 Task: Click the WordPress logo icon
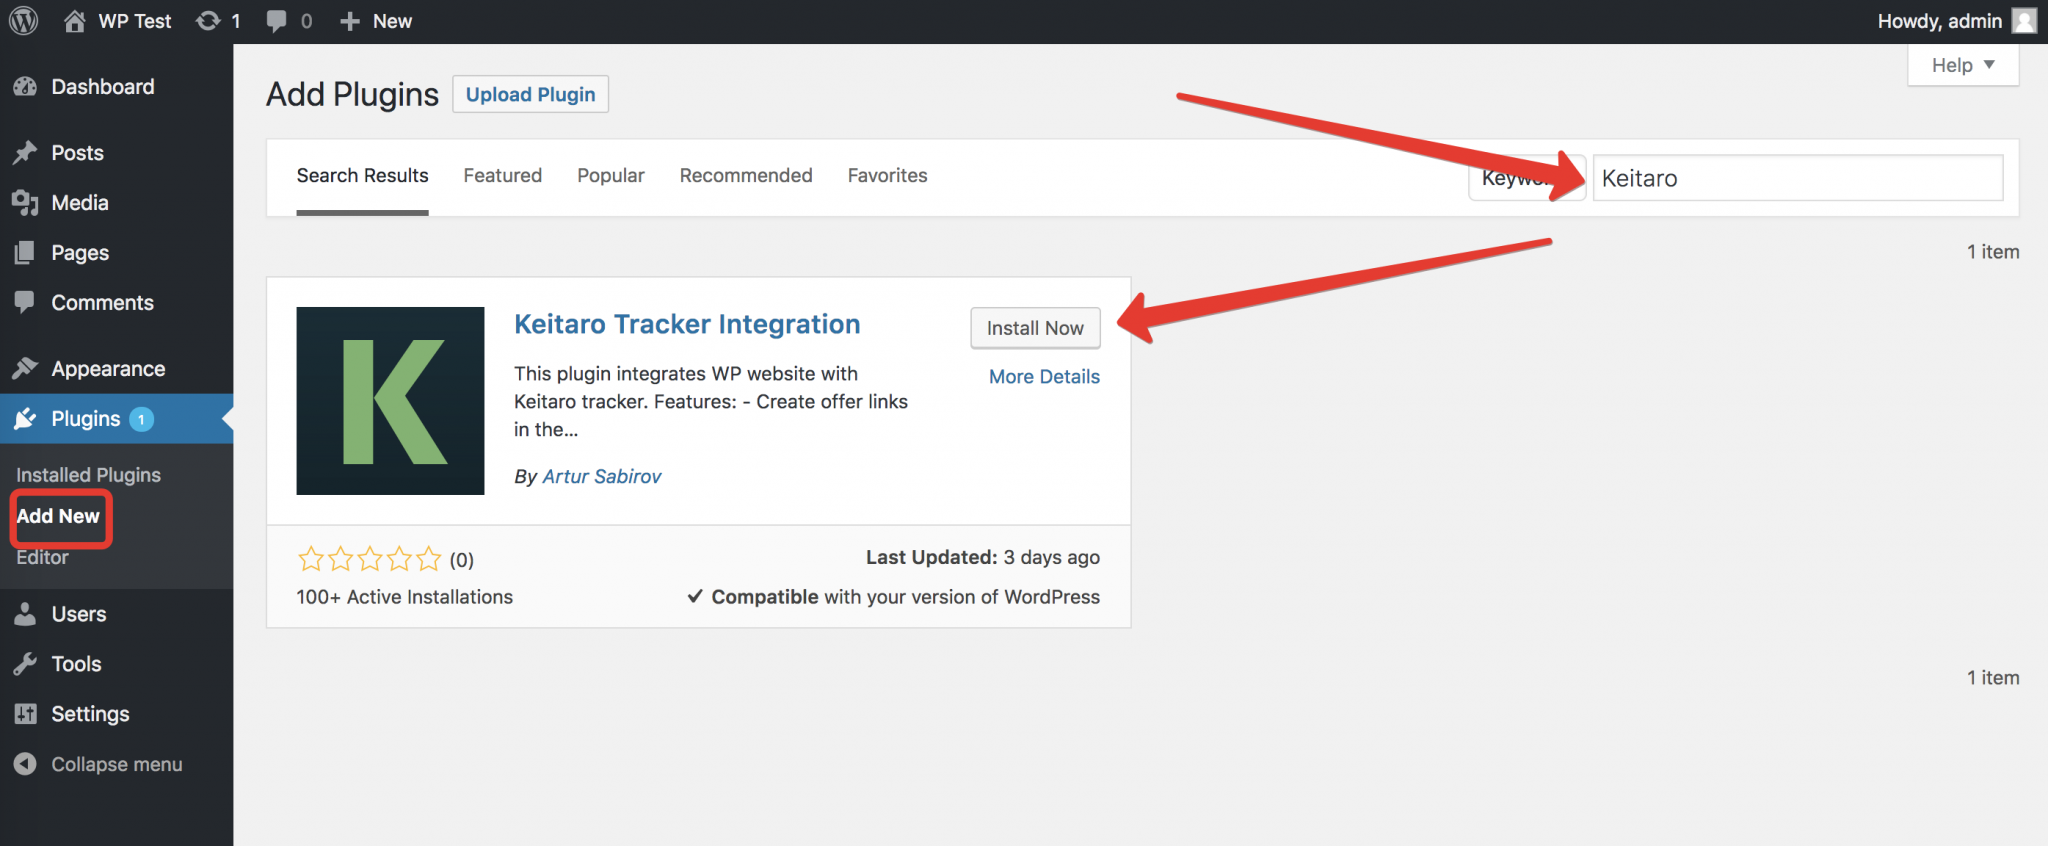pos(23,21)
